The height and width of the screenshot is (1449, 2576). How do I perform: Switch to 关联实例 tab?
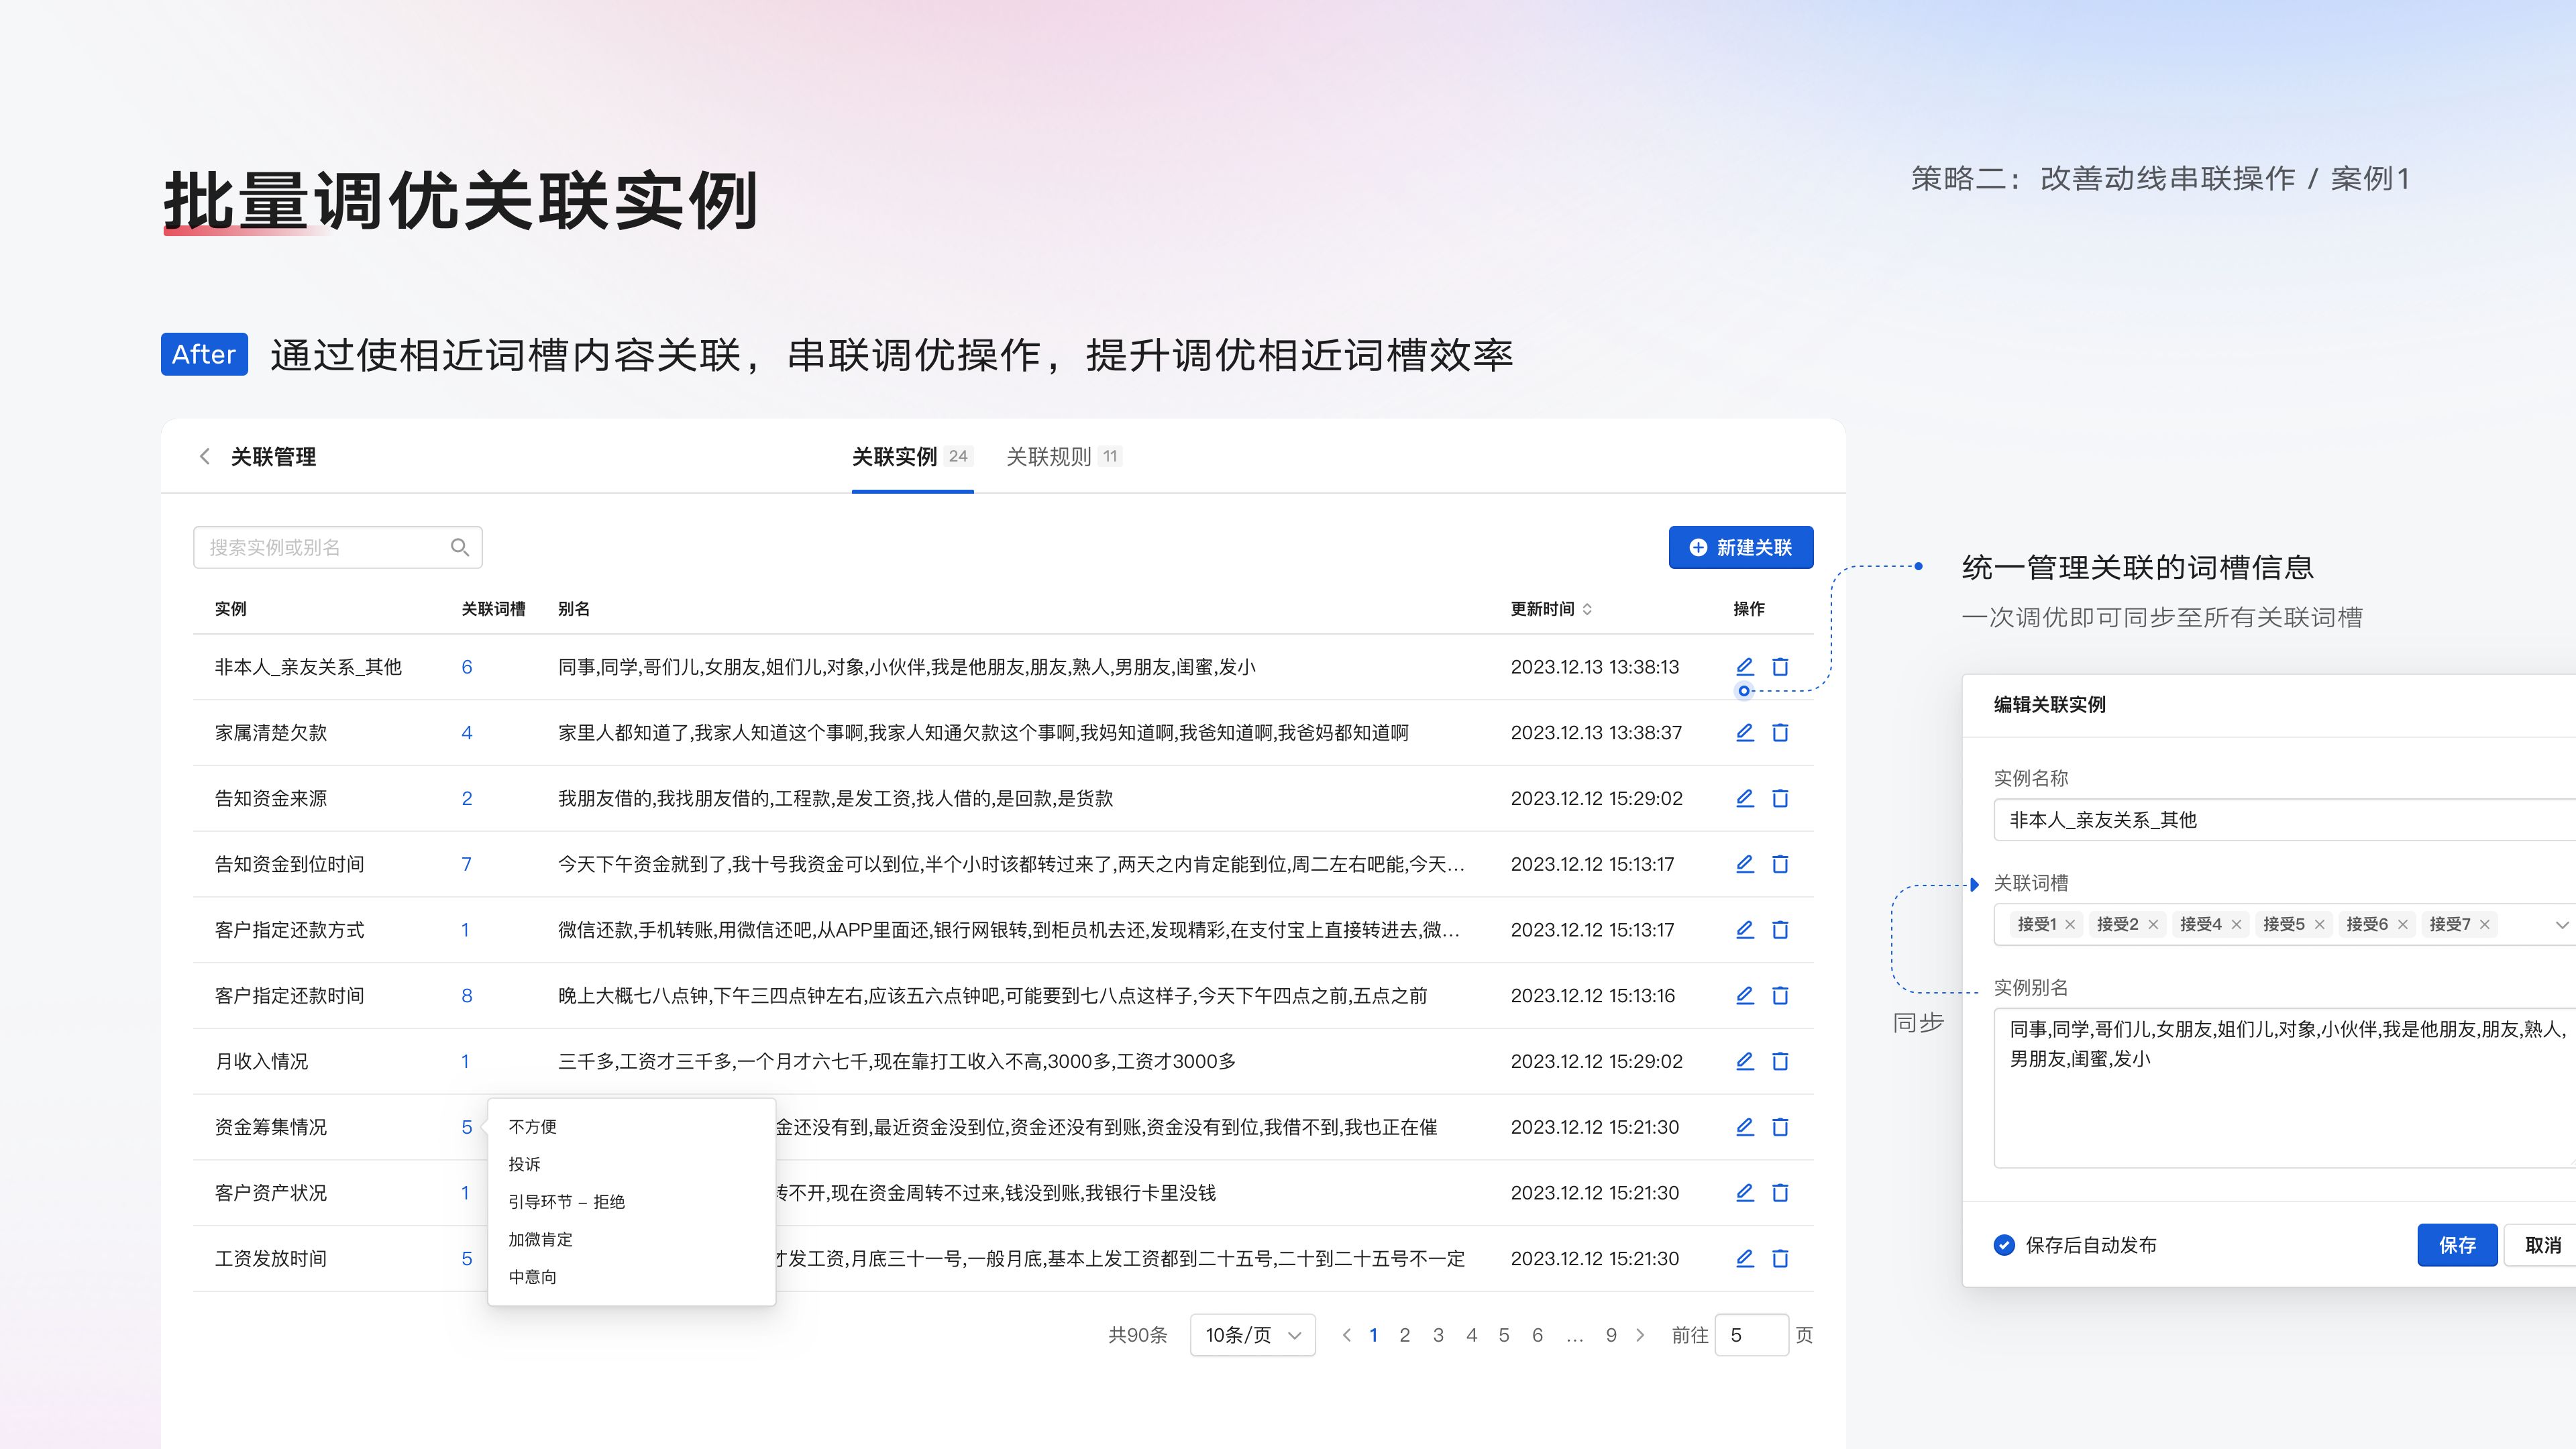pos(912,456)
